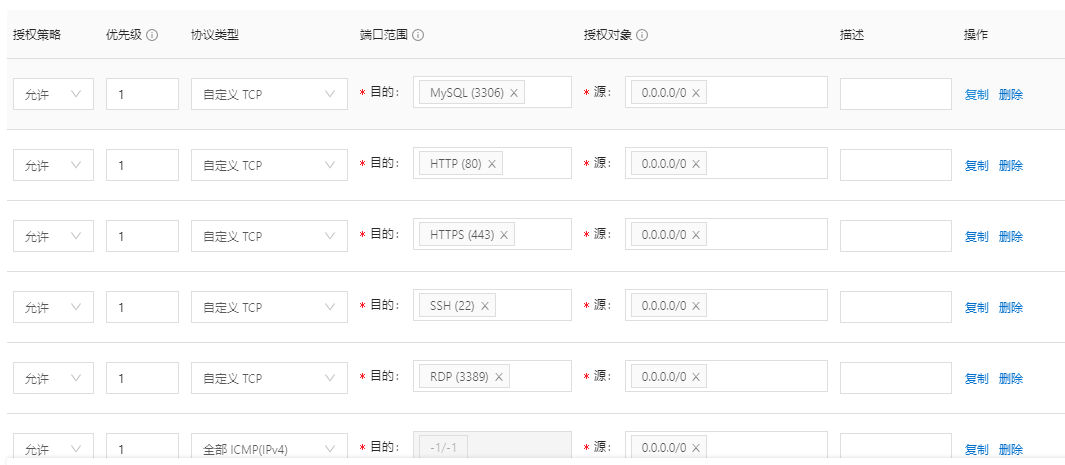This screenshot has height=465, width=1065.
Task: Click the info icon beside 授权对象 header
Action: pos(642,35)
